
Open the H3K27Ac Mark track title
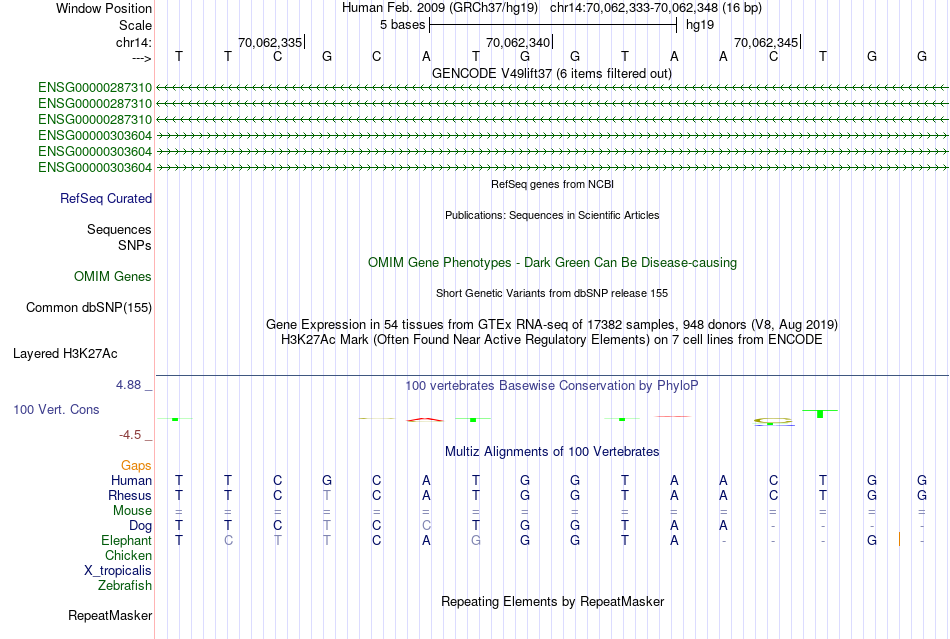coord(552,340)
